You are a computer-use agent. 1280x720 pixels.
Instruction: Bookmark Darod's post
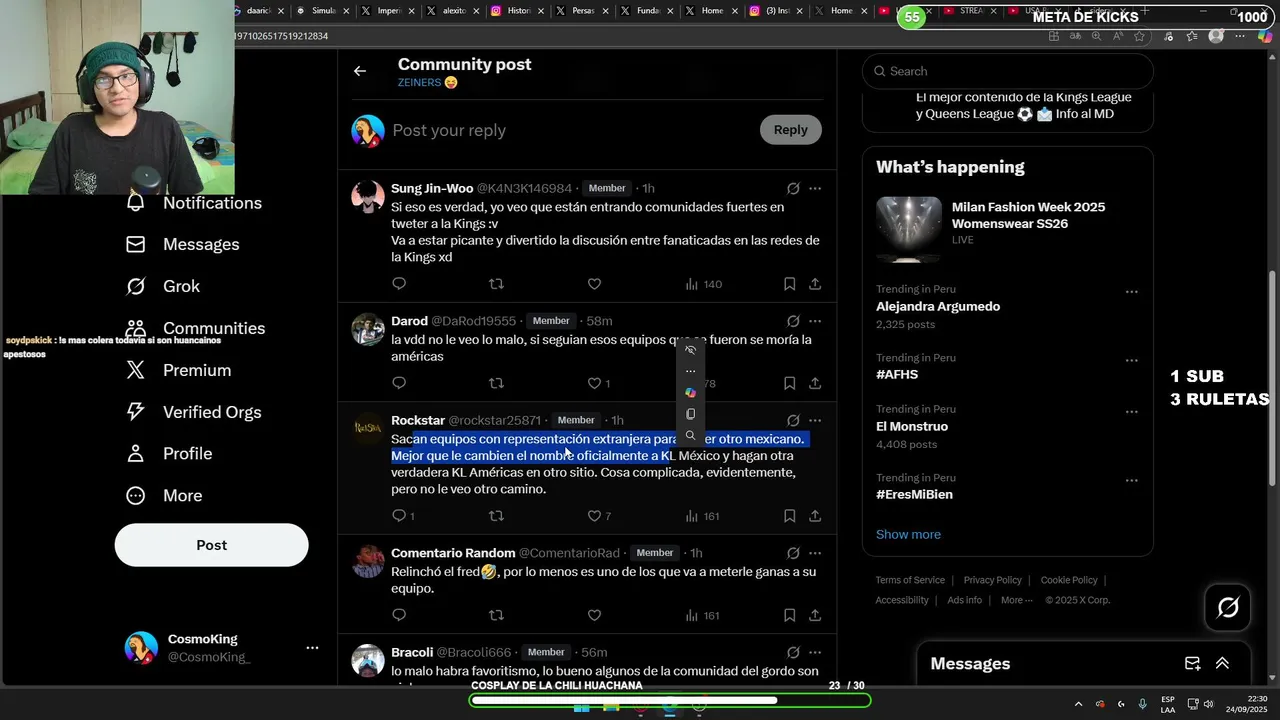(x=789, y=383)
